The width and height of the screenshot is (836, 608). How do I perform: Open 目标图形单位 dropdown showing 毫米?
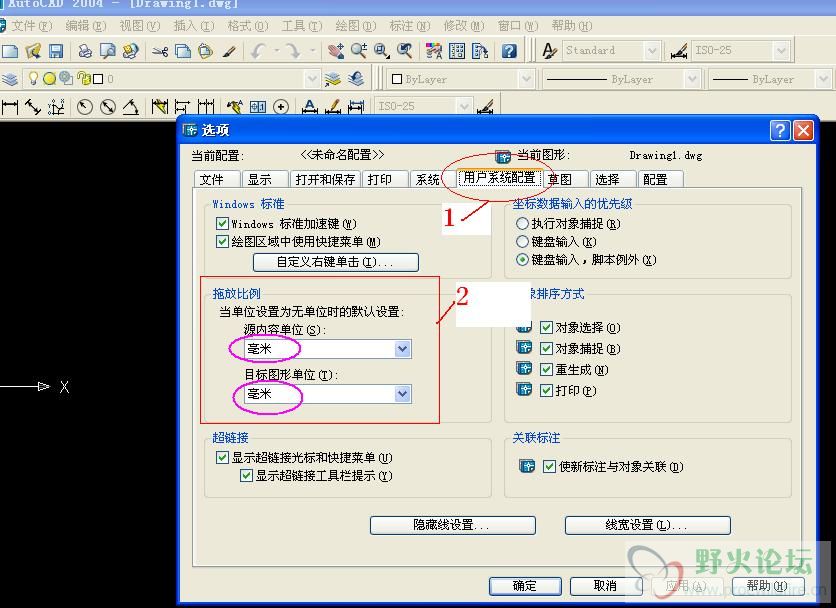click(x=327, y=394)
